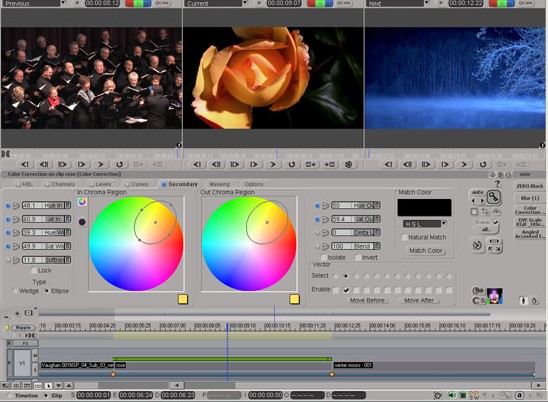This screenshot has width=548, height=402.
Task: Check the Natural Match checkbox
Action: 404,237
